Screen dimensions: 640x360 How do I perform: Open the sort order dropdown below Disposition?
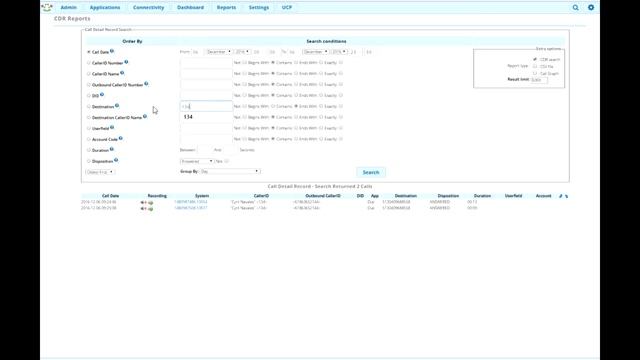[100, 172]
